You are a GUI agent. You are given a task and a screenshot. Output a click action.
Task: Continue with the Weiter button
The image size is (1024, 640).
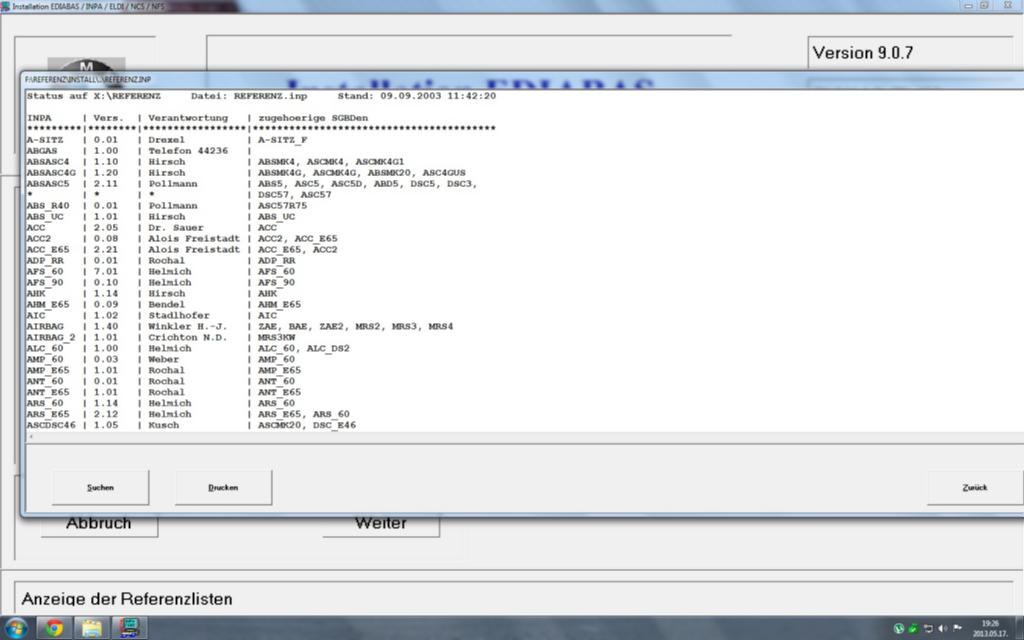(x=381, y=524)
